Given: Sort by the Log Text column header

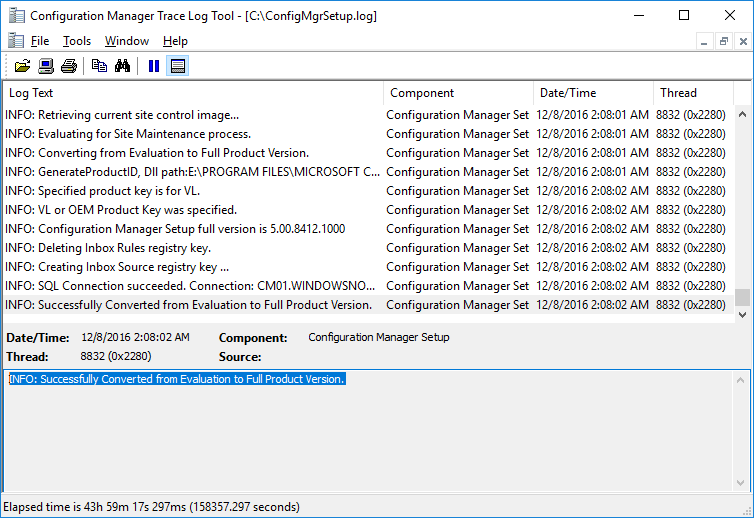Looking at the screenshot, I should 193,93.
